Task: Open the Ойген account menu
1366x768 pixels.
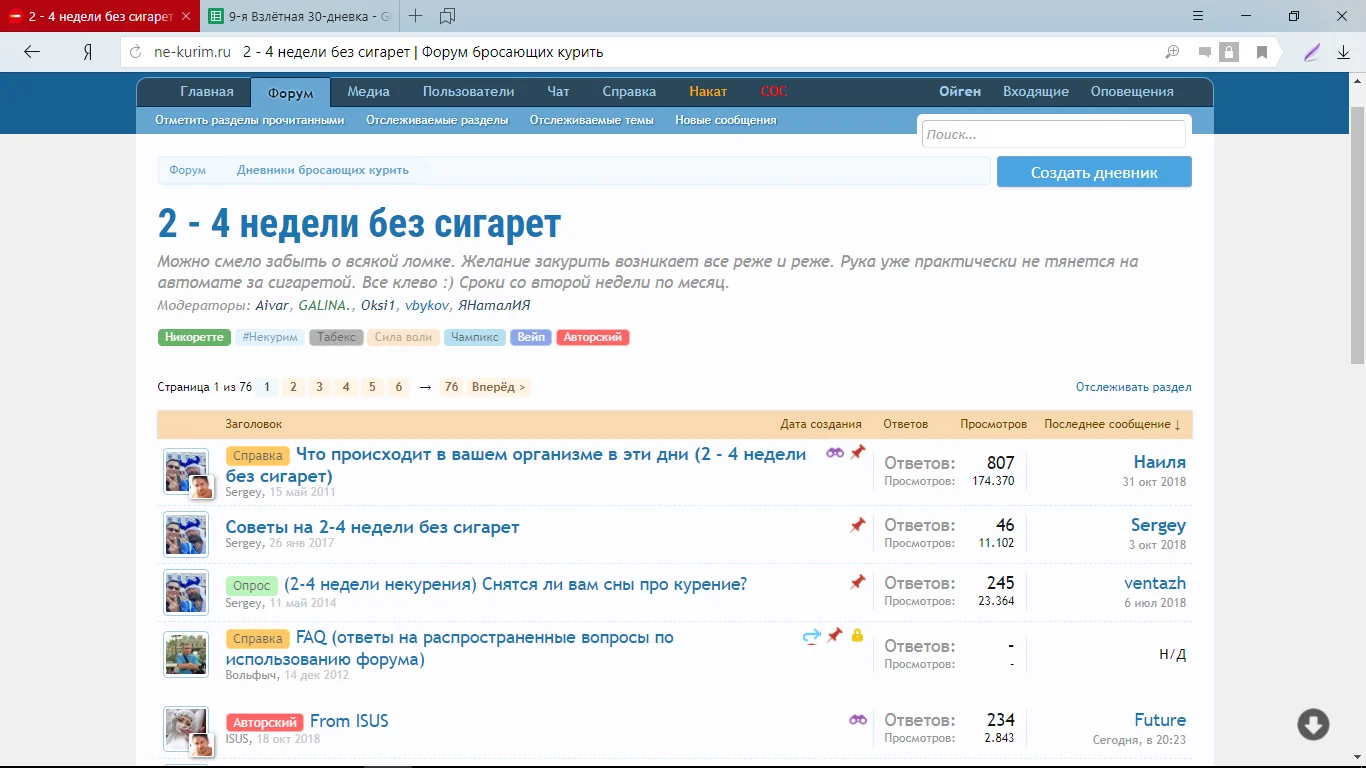Action: [960, 92]
